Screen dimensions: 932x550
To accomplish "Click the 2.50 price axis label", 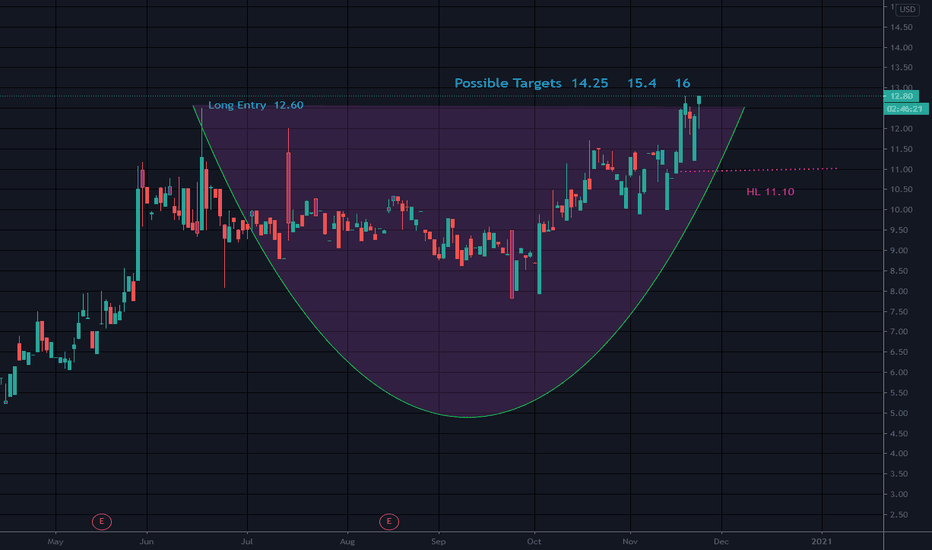I will tap(901, 515).
